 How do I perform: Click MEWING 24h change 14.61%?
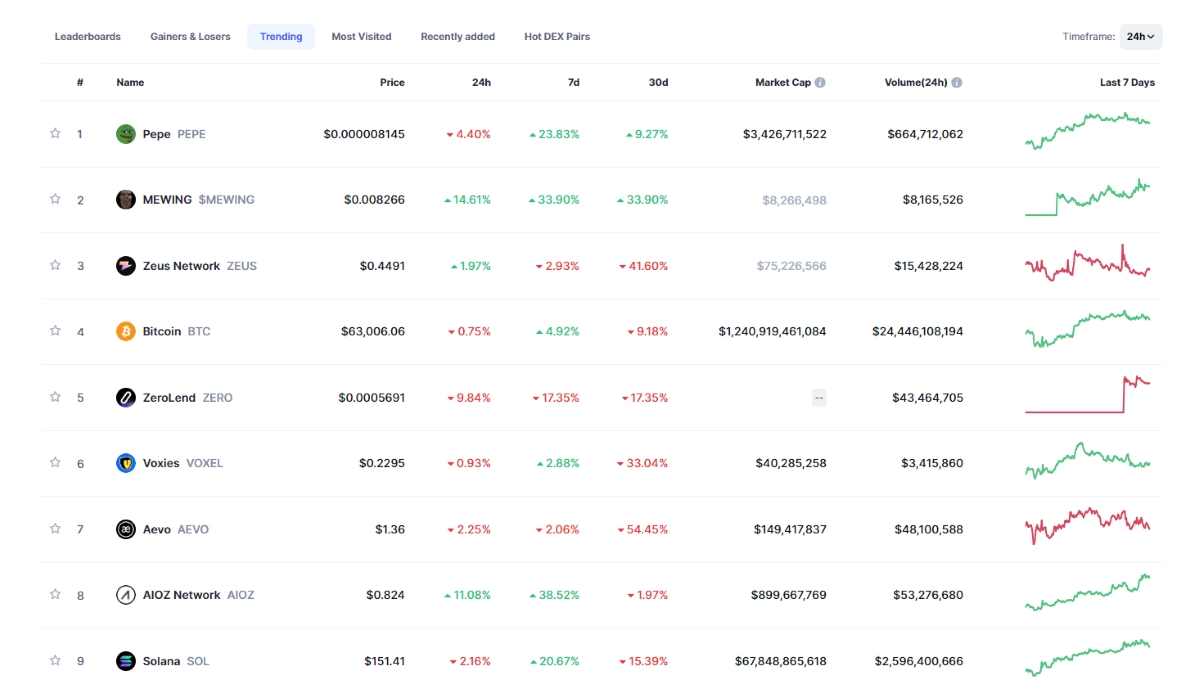468,200
